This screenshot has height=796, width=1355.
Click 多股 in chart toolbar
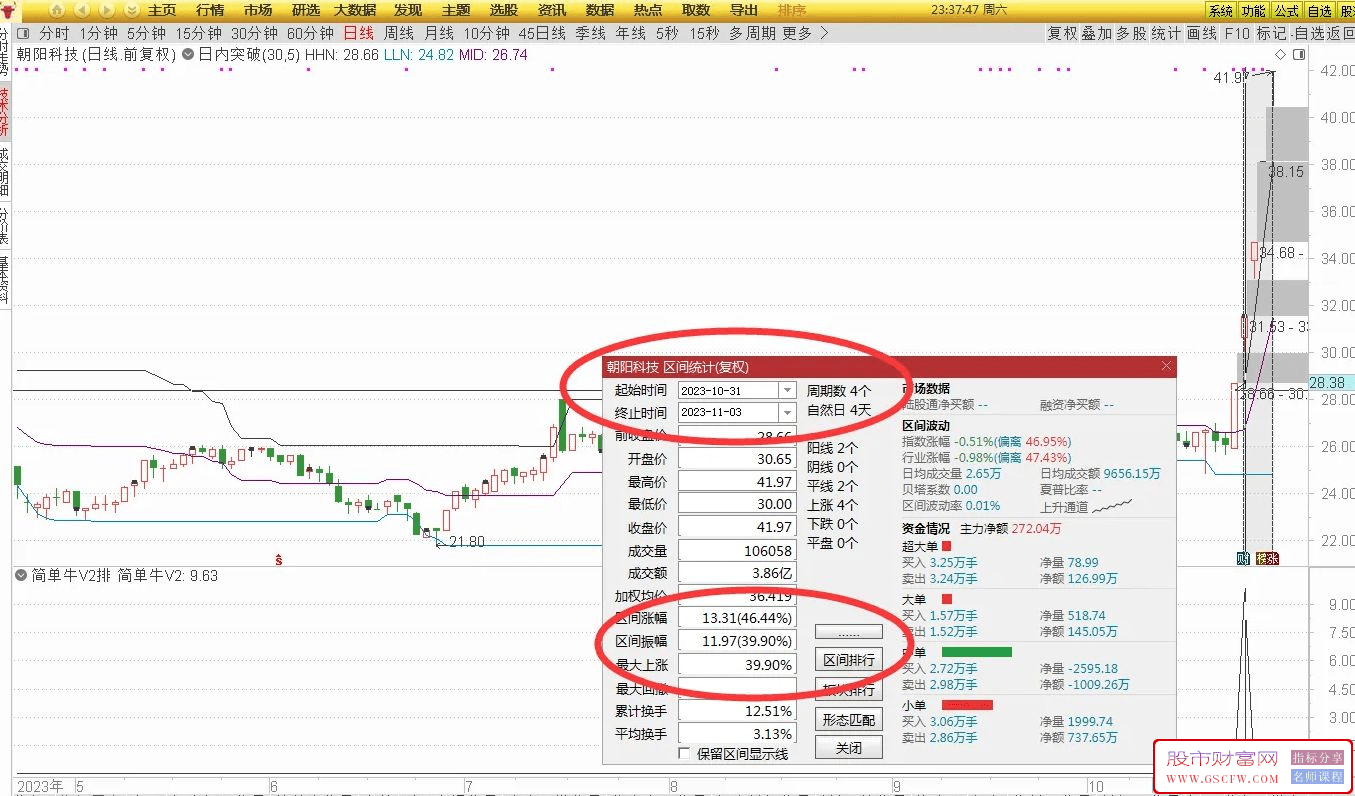[1131, 33]
